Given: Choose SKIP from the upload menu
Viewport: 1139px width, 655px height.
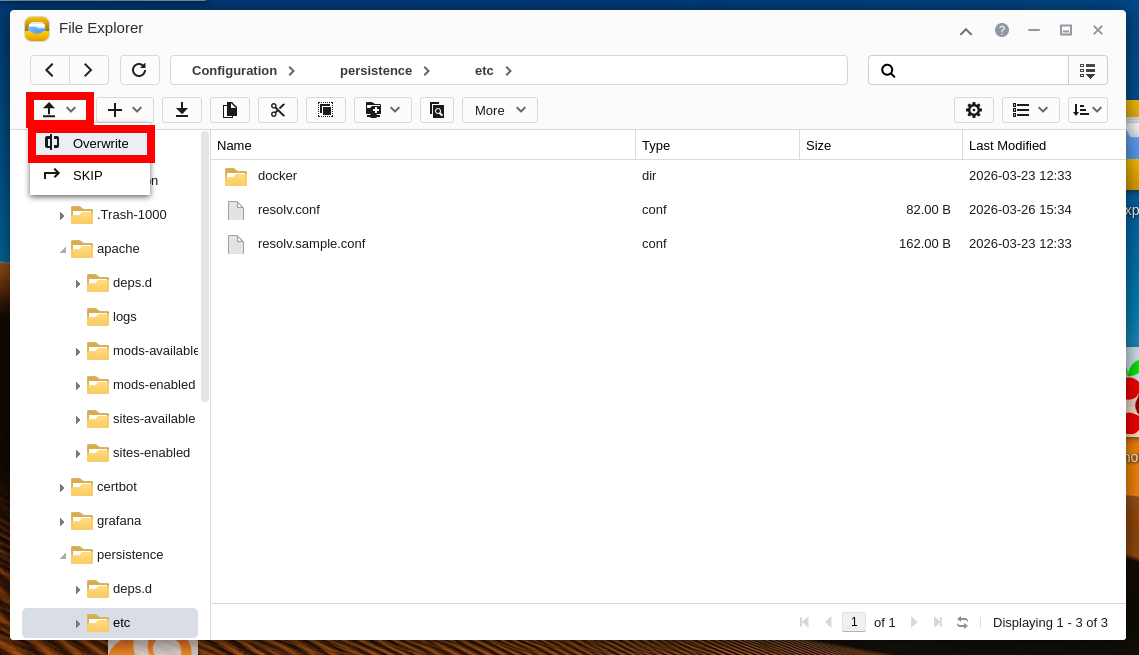Looking at the screenshot, I should pos(88,175).
